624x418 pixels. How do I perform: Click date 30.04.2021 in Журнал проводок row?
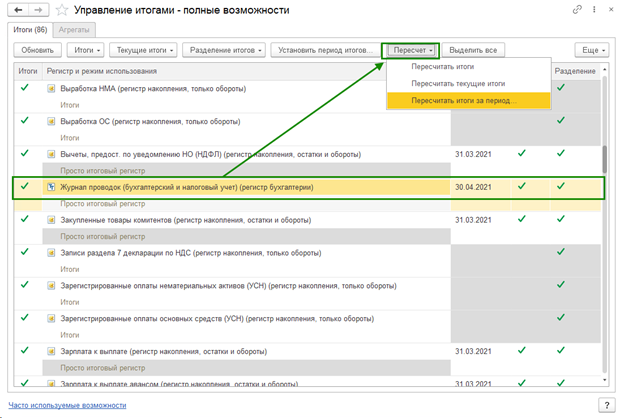point(473,187)
